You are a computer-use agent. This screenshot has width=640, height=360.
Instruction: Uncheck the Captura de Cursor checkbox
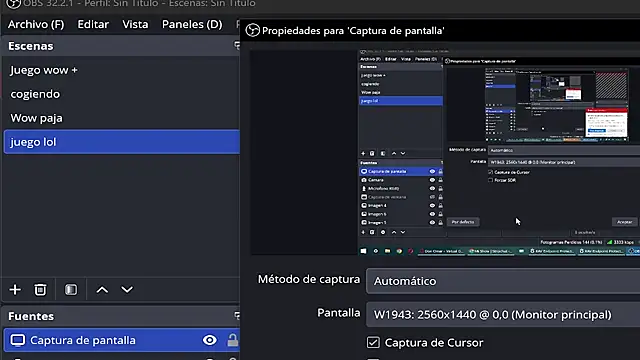click(373, 343)
